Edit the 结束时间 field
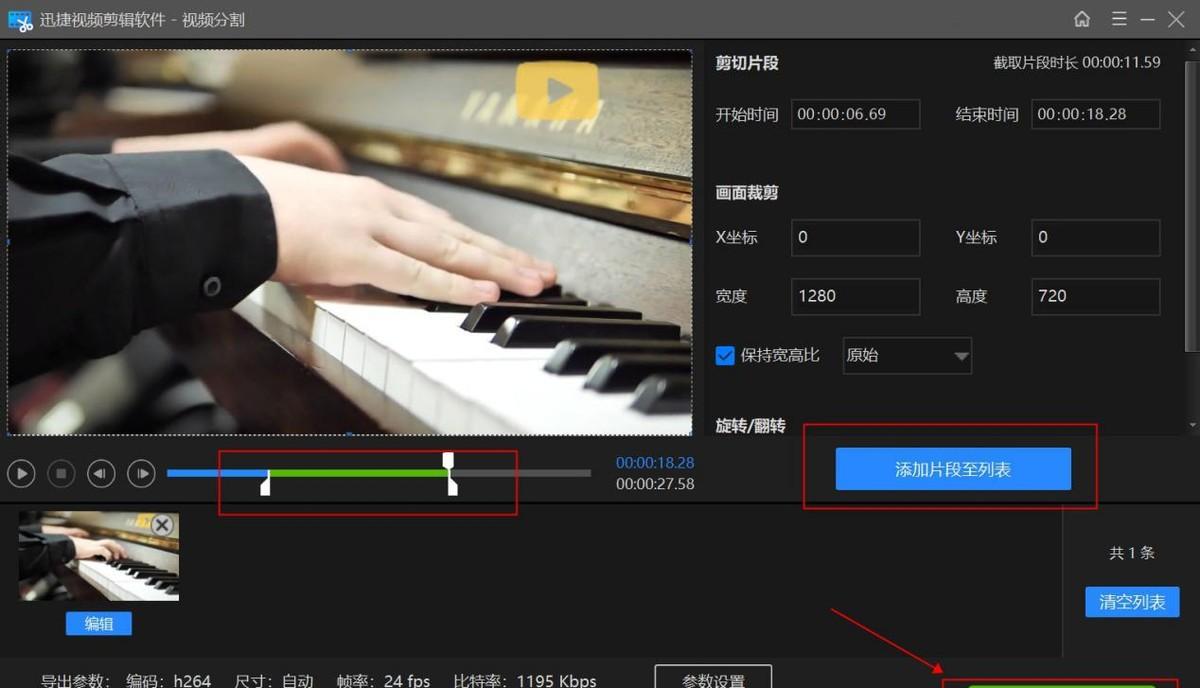Image resolution: width=1200 pixels, height=688 pixels. pyautogui.click(x=1096, y=114)
